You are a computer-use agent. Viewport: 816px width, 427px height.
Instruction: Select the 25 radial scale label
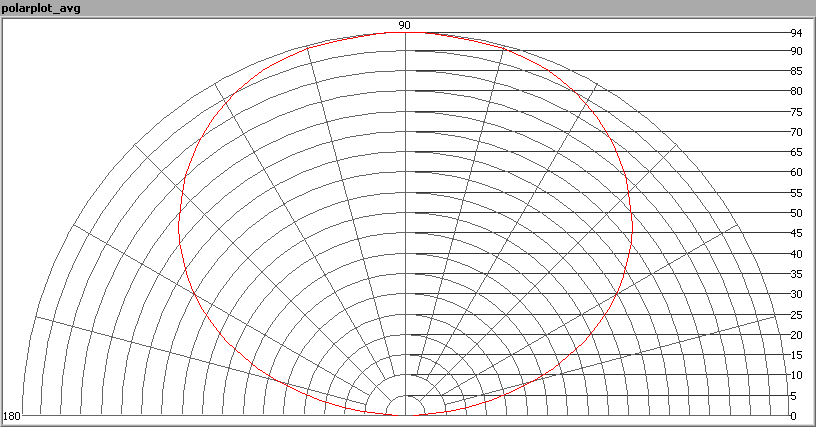(x=795, y=315)
